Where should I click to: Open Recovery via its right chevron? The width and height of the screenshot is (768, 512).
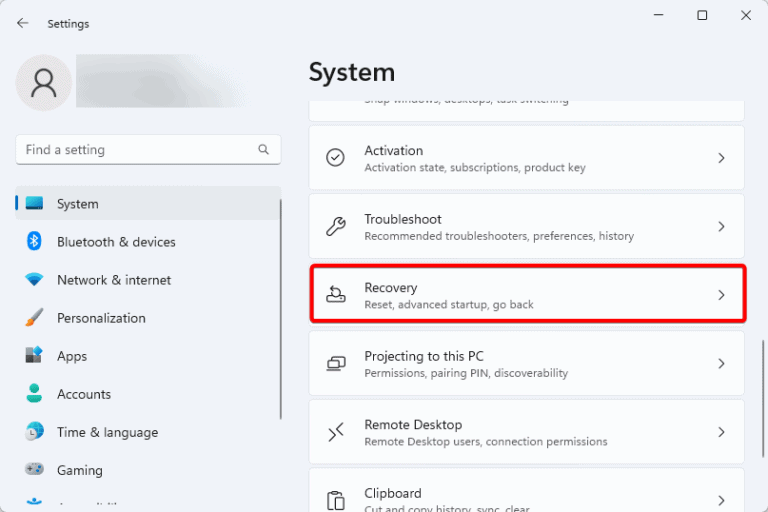pyautogui.click(x=721, y=295)
